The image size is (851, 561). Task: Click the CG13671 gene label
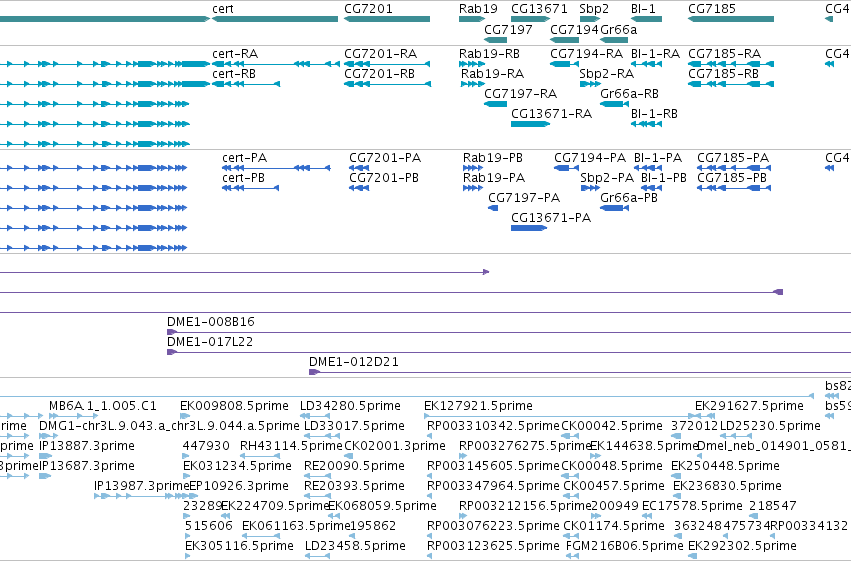[539, 9]
